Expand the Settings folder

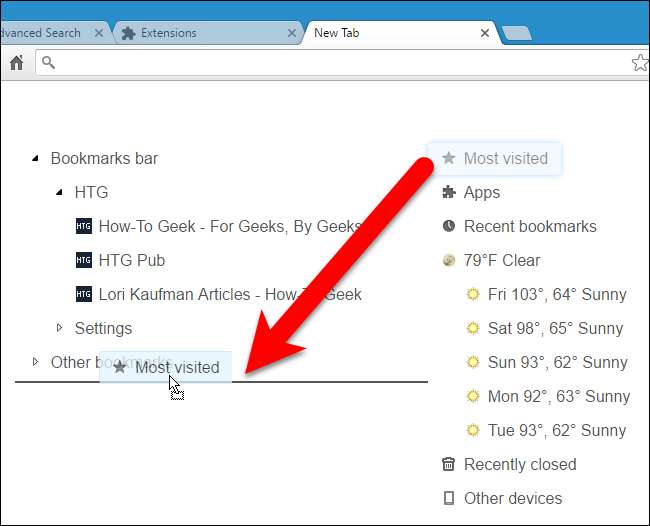[60, 328]
